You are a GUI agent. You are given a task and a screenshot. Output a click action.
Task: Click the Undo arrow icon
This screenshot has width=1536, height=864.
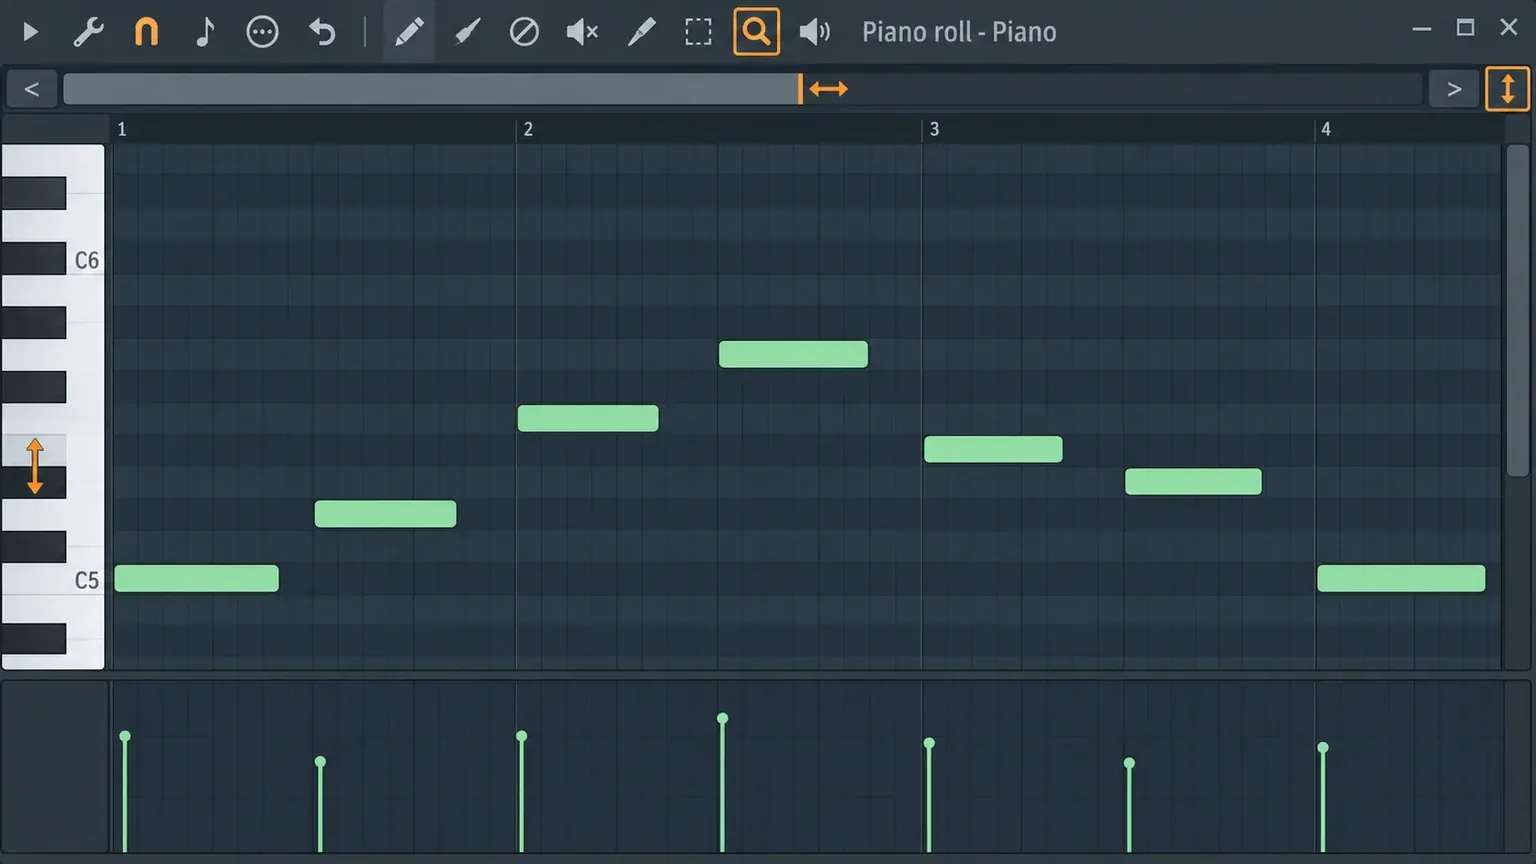tap(322, 32)
